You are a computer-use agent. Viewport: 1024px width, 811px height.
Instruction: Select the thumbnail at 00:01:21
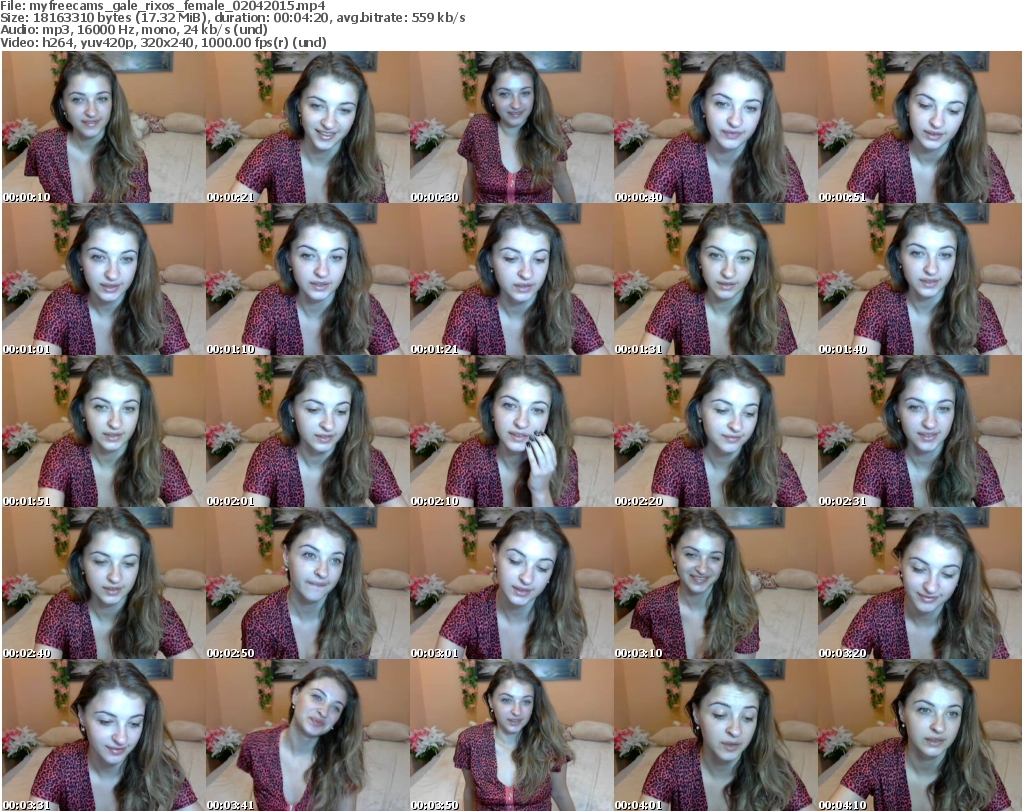(x=511, y=280)
